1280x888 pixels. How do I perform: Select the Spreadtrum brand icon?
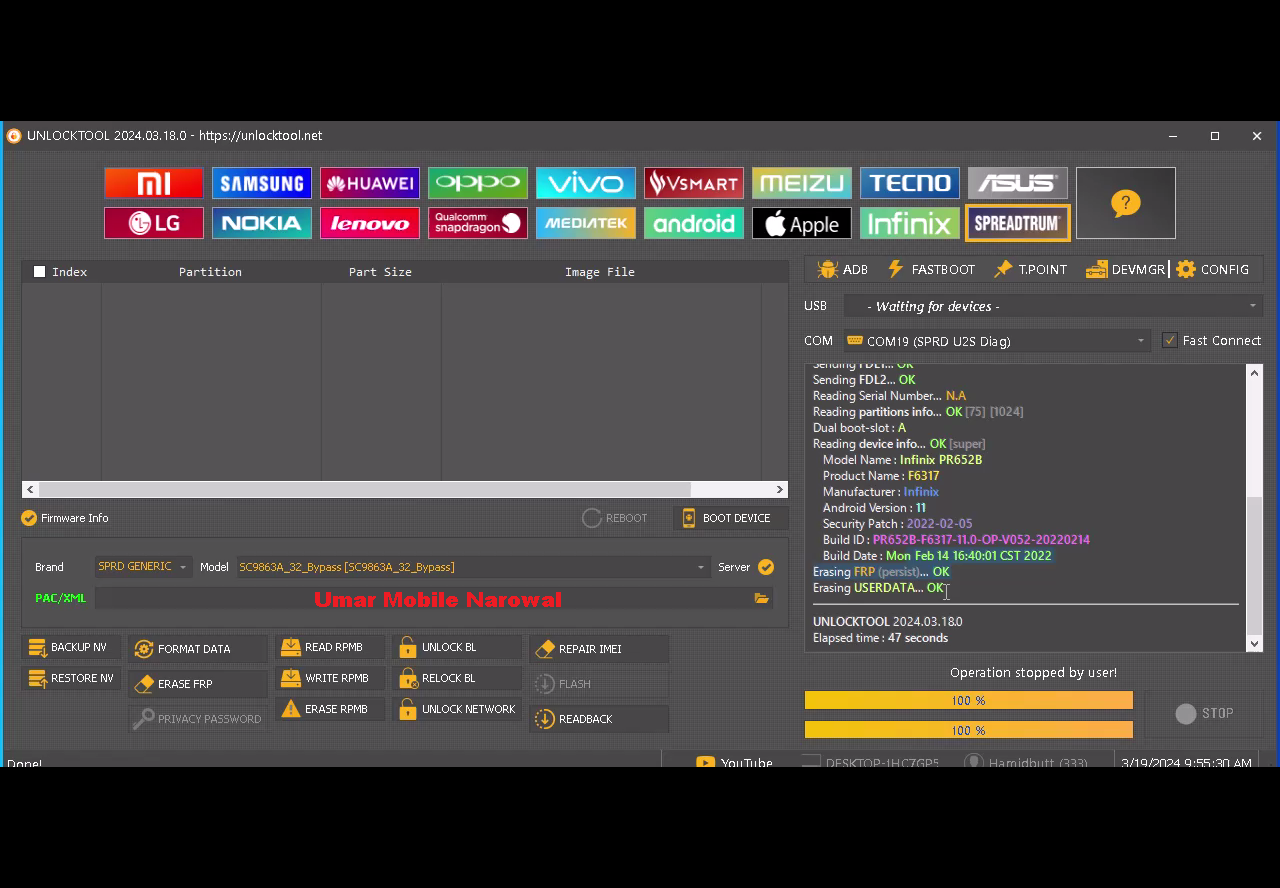(x=1018, y=223)
